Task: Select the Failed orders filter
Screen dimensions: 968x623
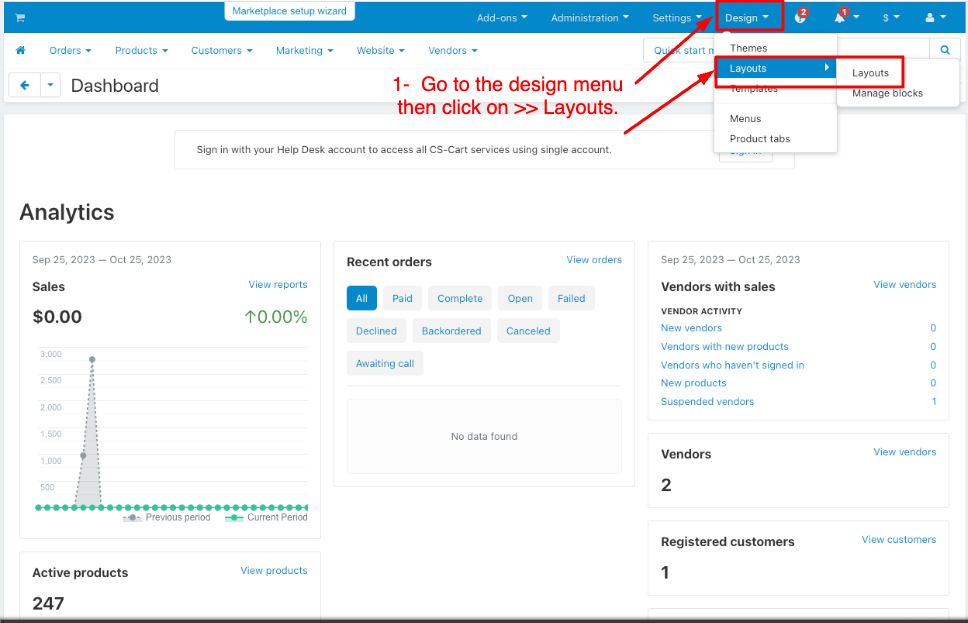Action: click(x=571, y=298)
